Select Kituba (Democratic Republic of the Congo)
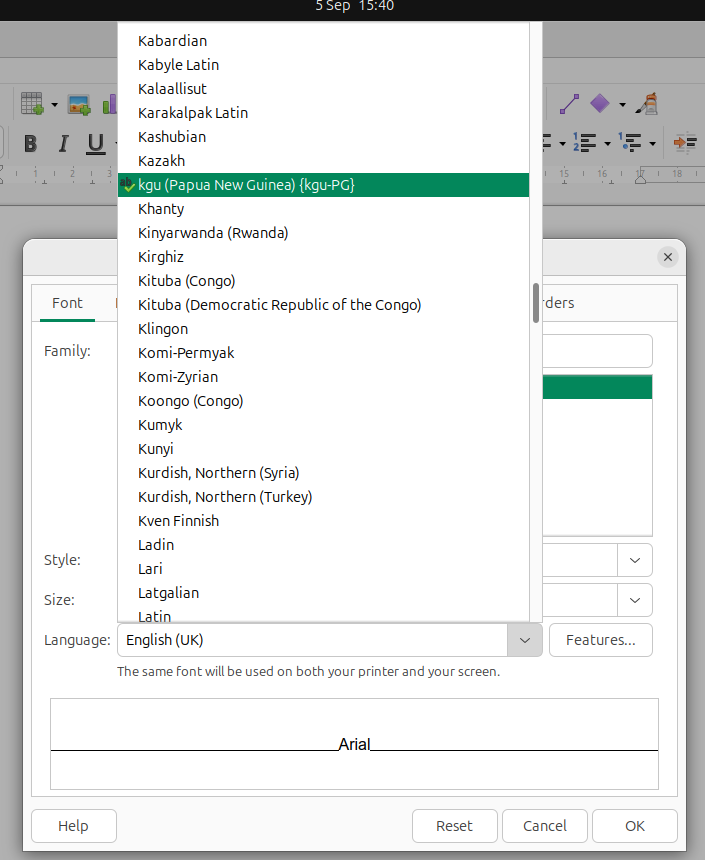This screenshot has height=860, width=705. pyautogui.click(x=323, y=305)
